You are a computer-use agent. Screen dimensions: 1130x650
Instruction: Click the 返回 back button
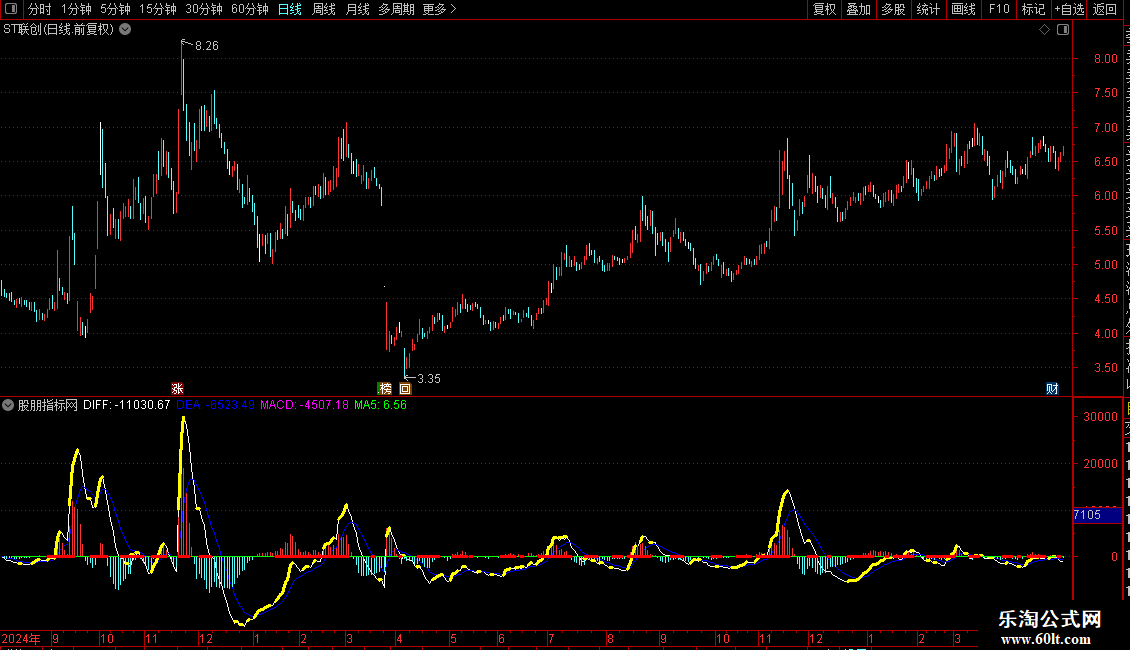[x=1105, y=9]
